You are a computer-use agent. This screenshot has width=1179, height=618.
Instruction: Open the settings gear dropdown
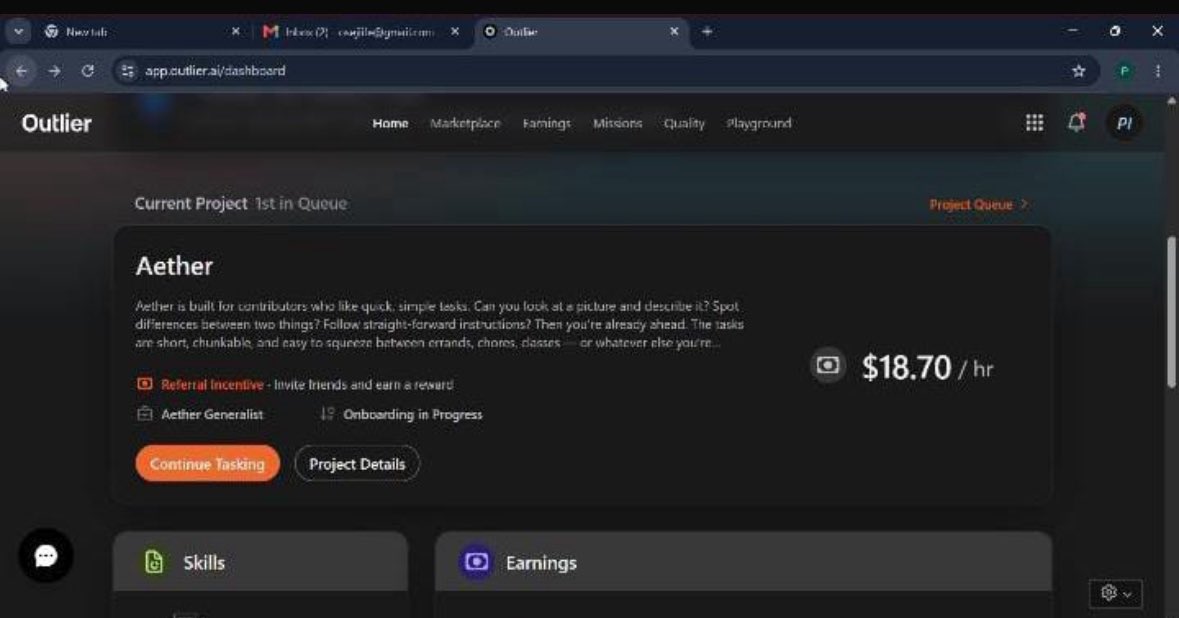pos(1116,593)
